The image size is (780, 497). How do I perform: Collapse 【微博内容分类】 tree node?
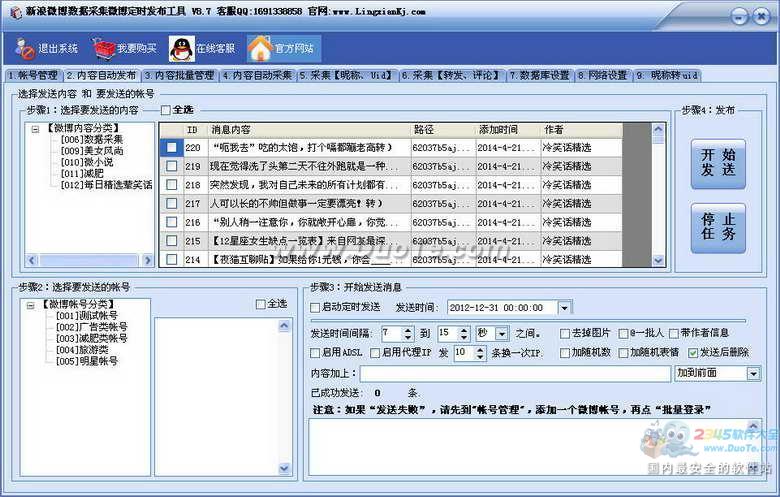35,129
